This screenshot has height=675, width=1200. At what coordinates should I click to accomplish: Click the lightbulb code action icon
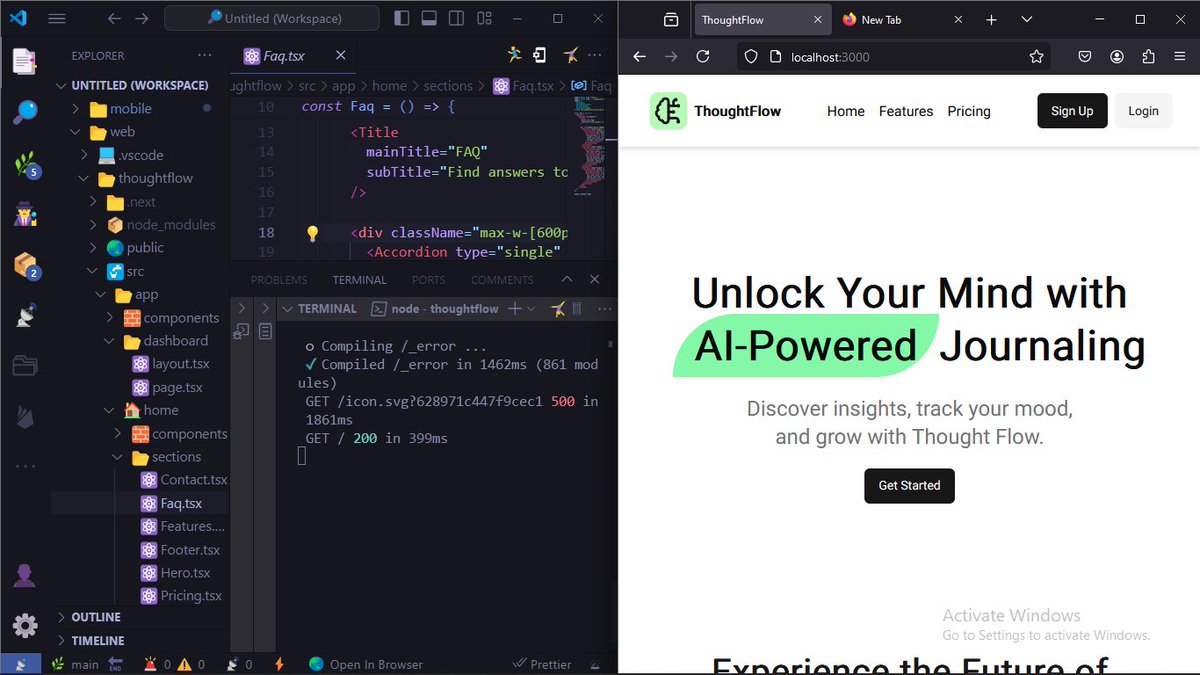point(312,233)
